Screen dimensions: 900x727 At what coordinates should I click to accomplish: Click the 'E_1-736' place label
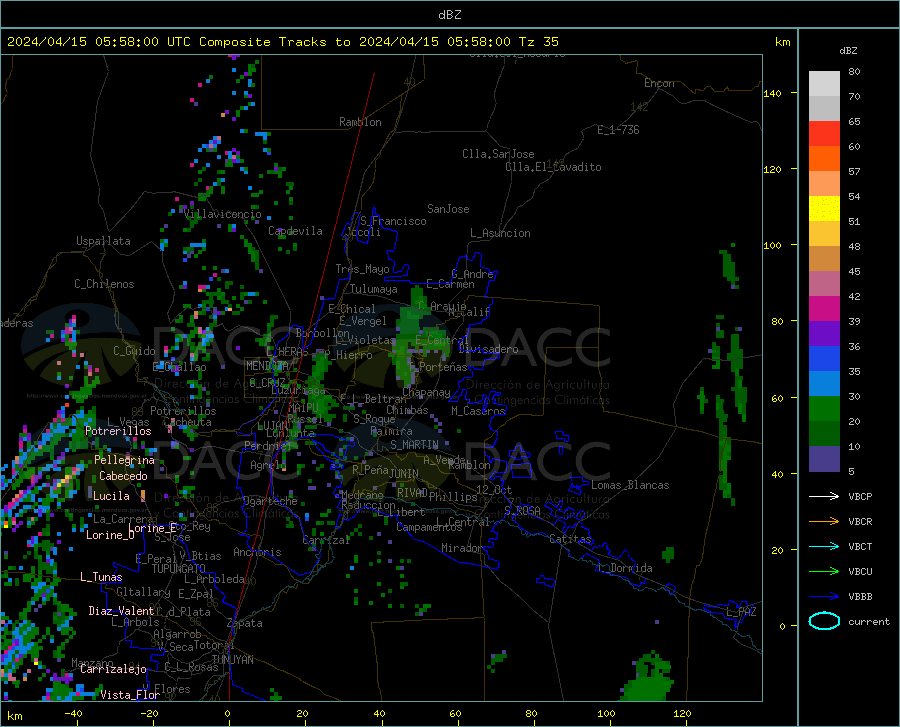pos(618,130)
